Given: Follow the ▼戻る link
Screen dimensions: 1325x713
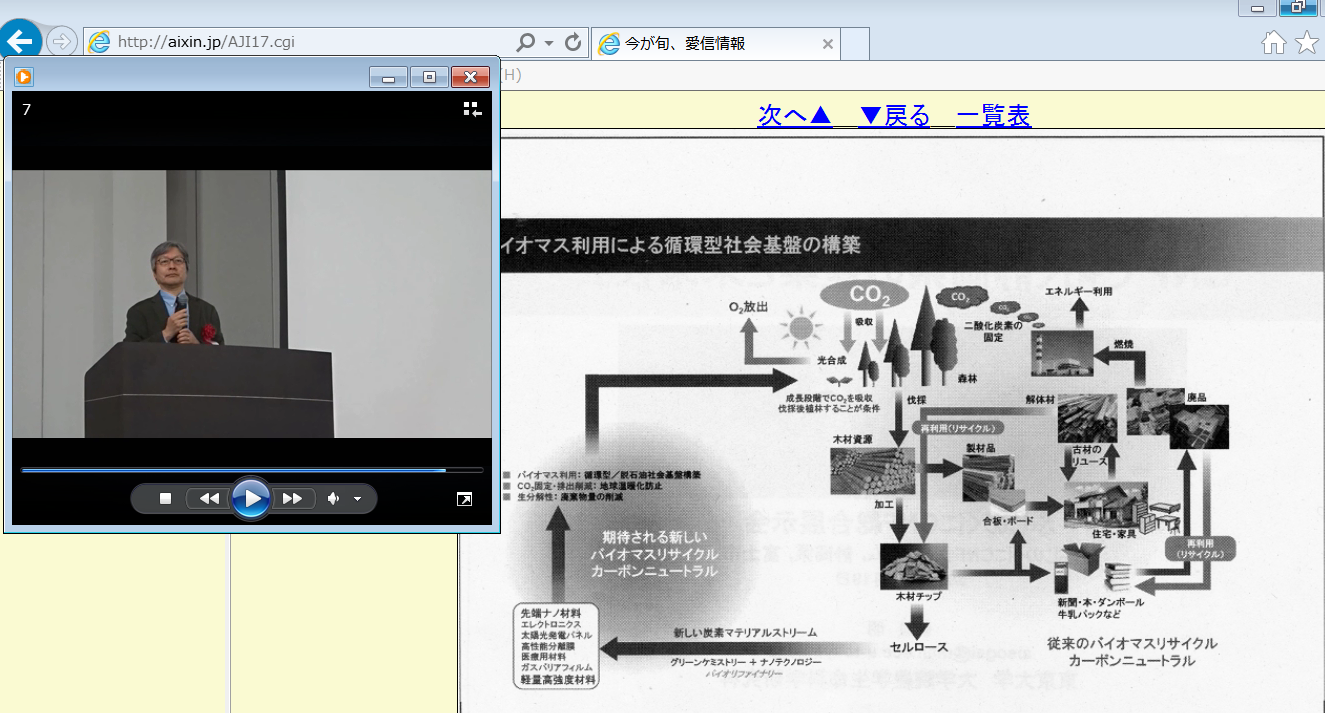Looking at the screenshot, I should (894, 116).
